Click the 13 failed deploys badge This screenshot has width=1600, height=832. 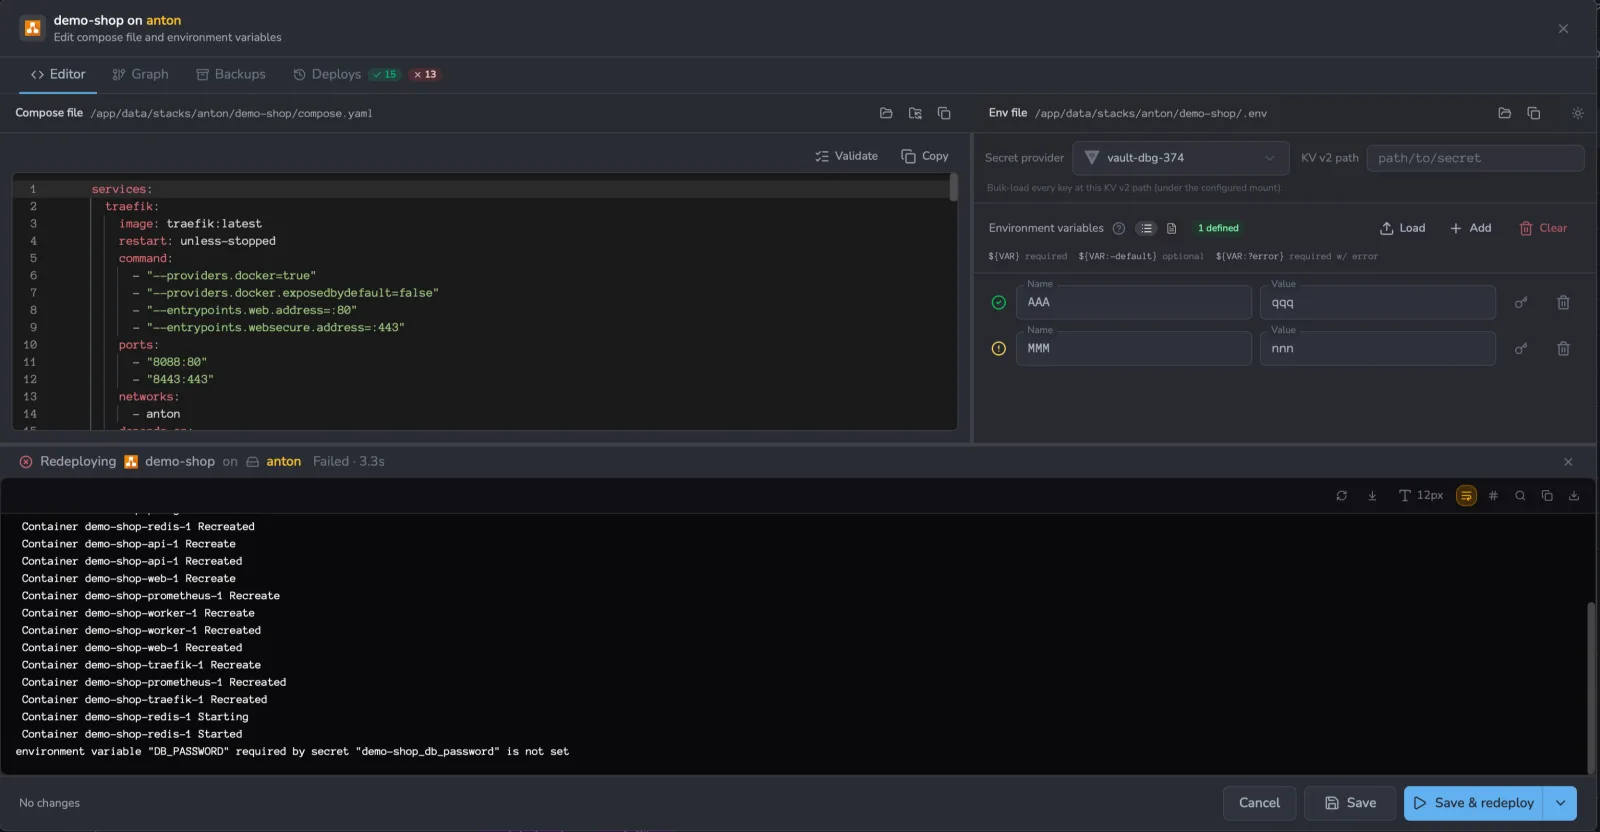point(425,74)
